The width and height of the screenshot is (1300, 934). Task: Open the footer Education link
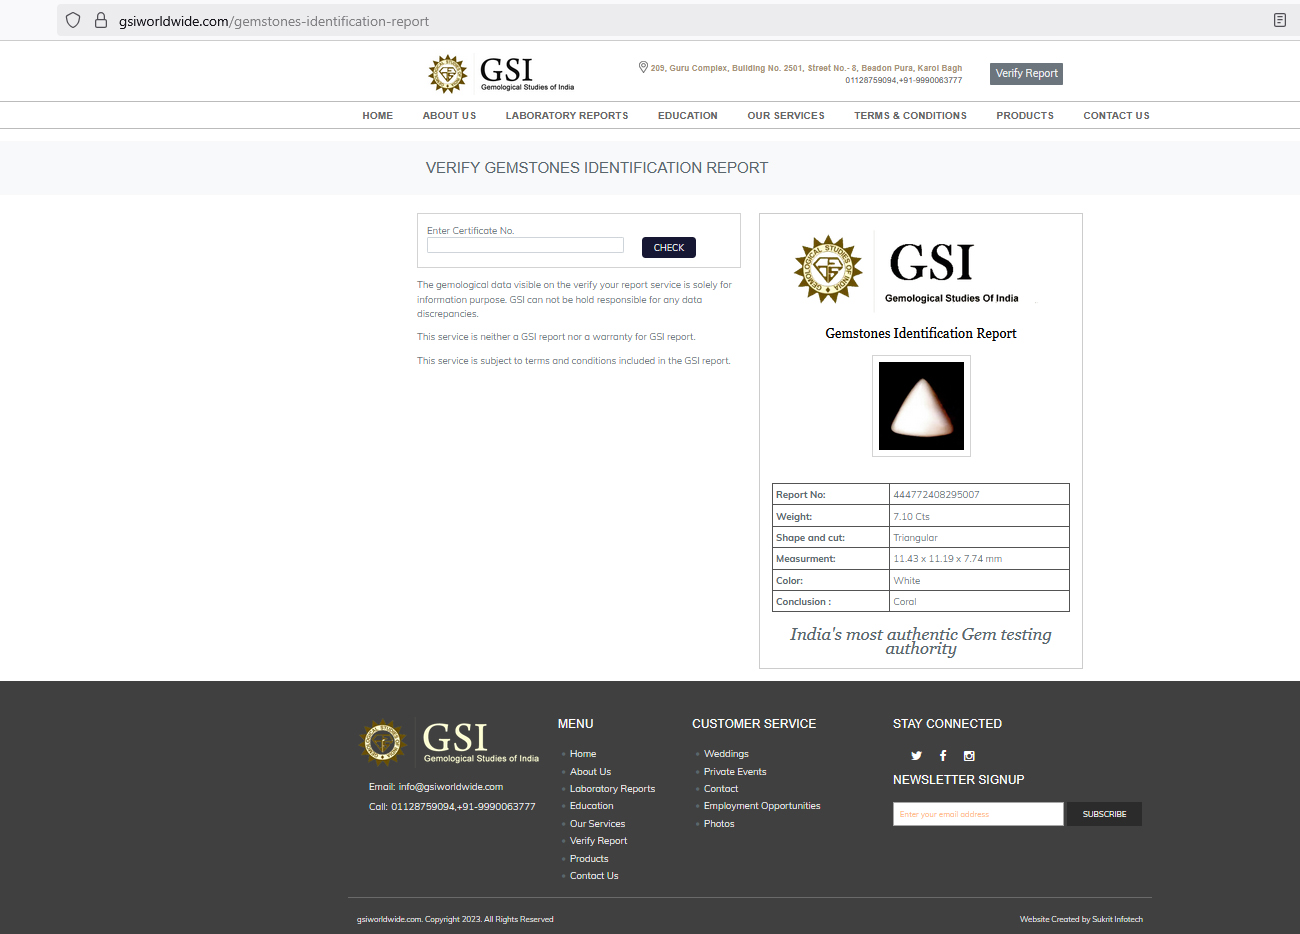pyautogui.click(x=592, y=806)
